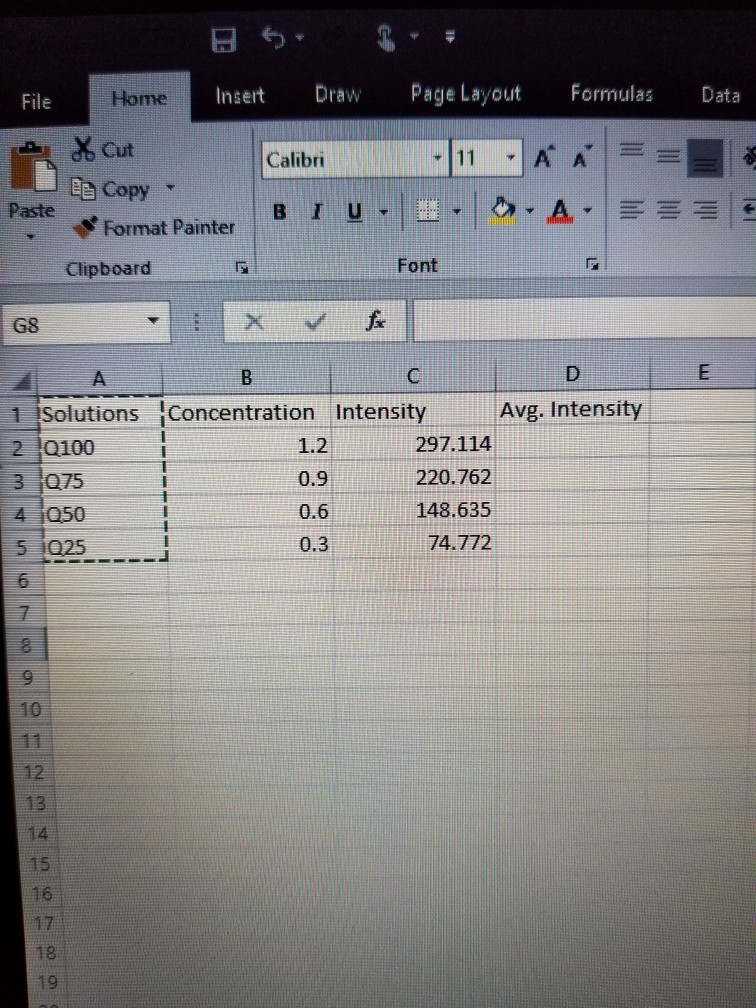Switch to the Data tab

[x=721, y=95]
